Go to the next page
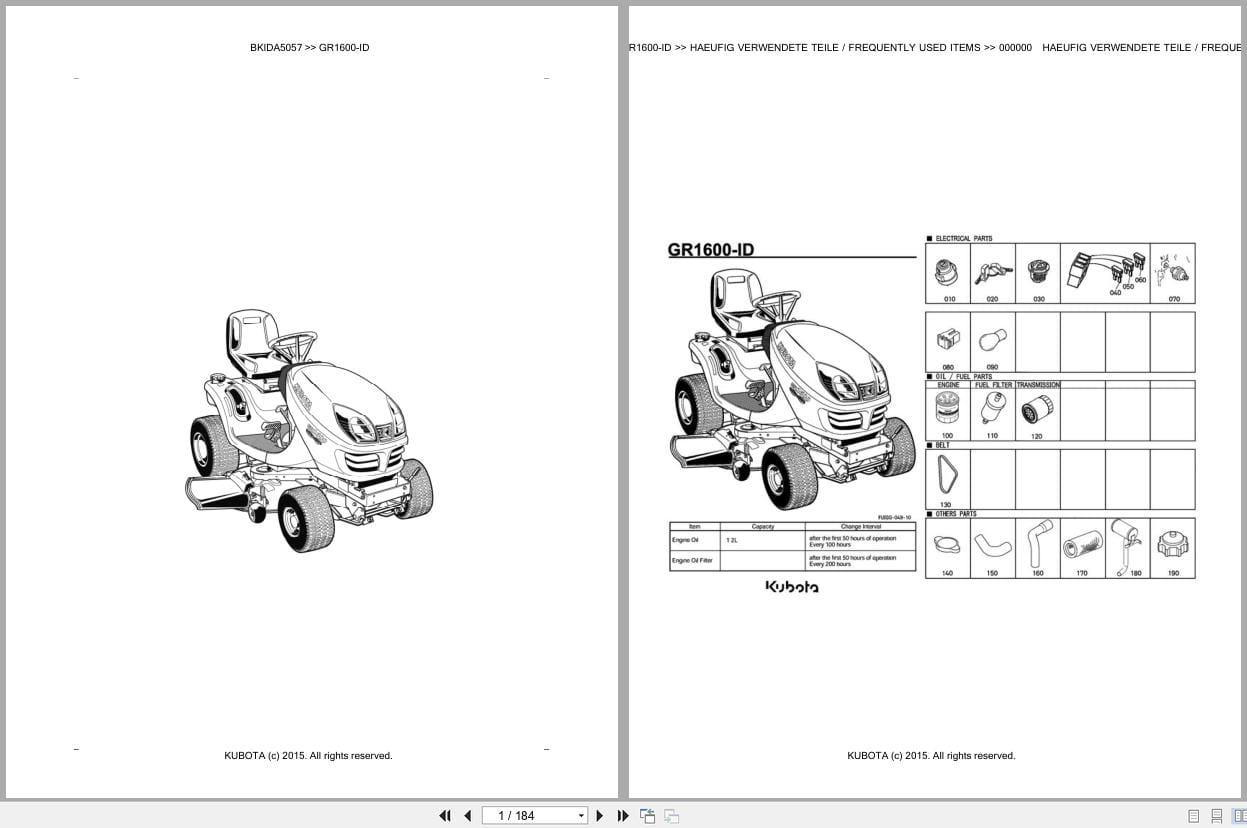This screenshot has height=828, width=1247. pyautogui.click(x=600, y=816)
